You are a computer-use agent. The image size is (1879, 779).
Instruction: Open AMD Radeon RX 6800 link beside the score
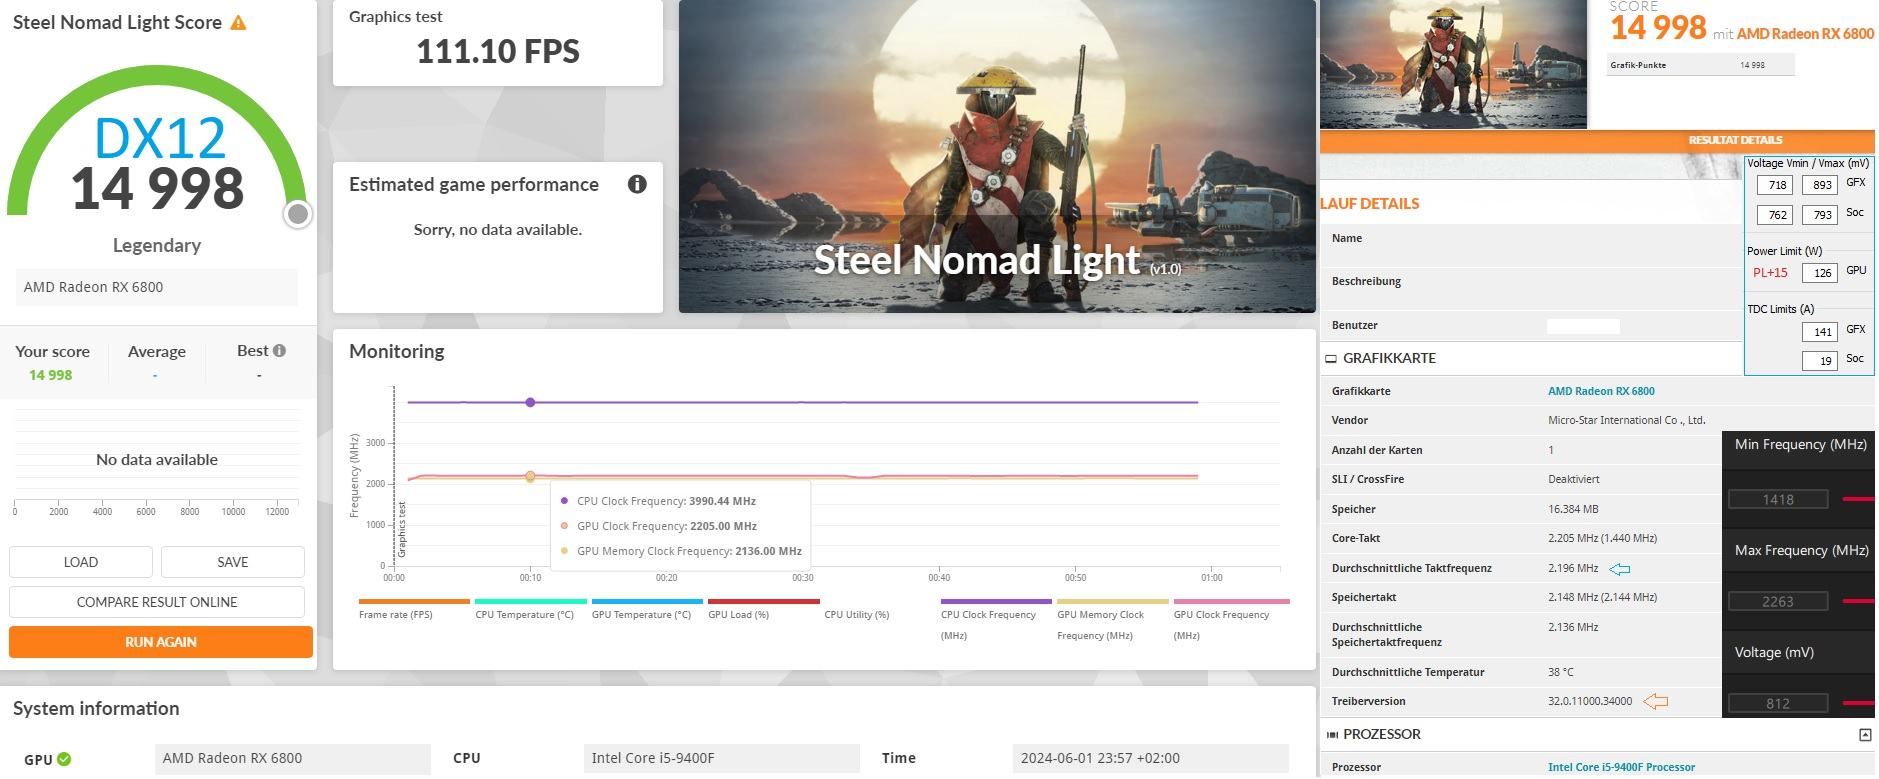1805,33
